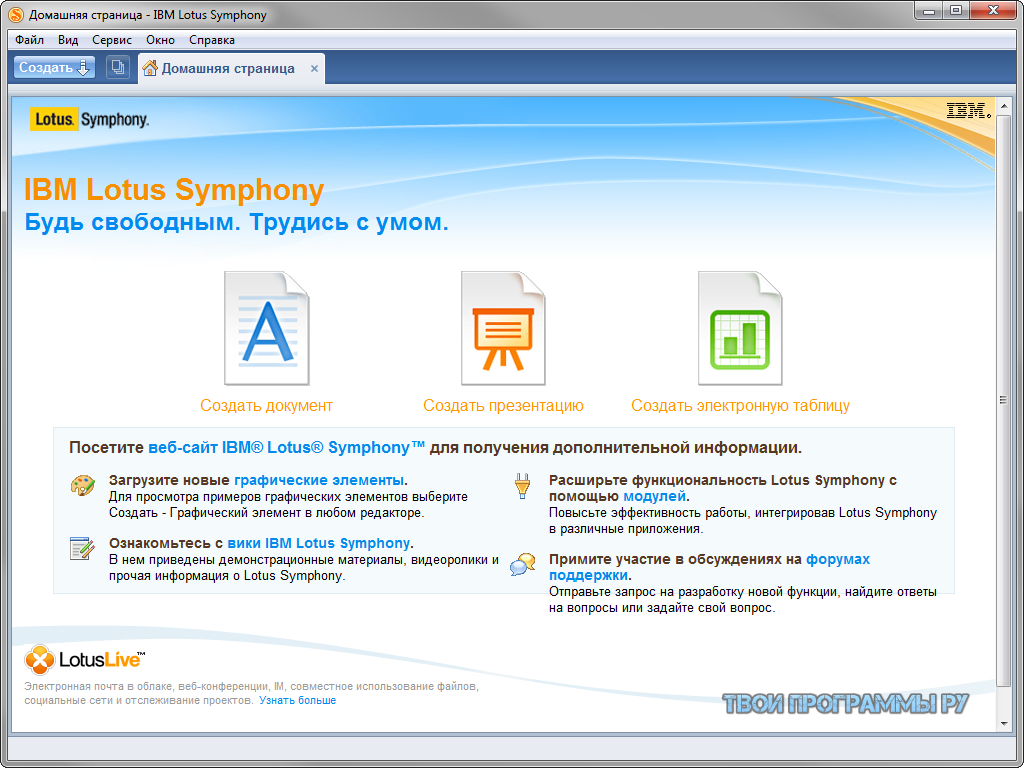Click the vertical scrollbar up arrow
The image size is (1024, 768).
point(1004,105)
